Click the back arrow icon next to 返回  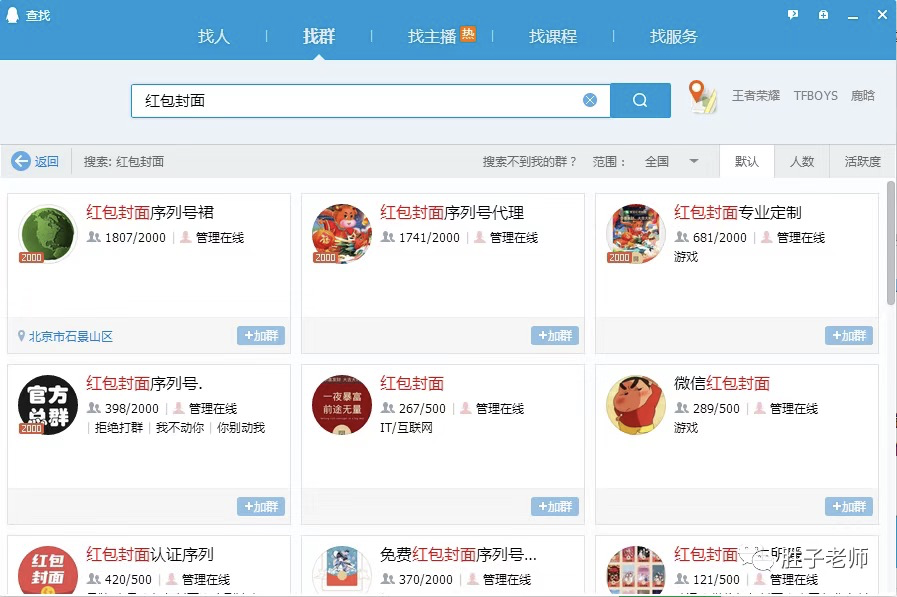pyautogui.click(x=21, y=160)
